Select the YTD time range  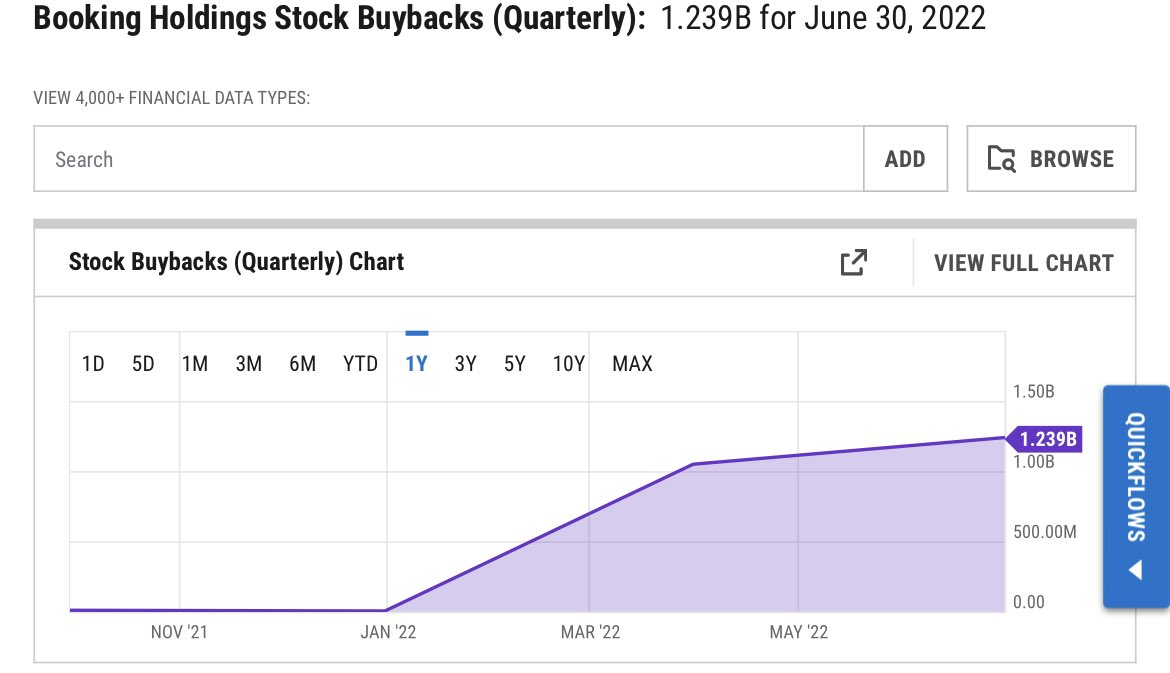point(360,364)
